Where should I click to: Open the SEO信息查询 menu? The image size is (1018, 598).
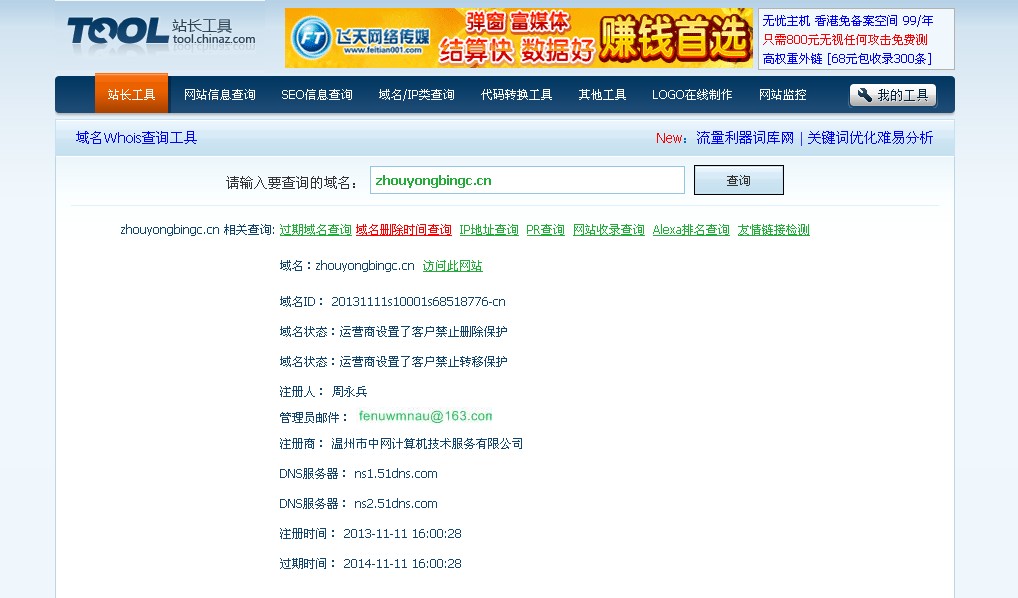click(x=317, y=95)
